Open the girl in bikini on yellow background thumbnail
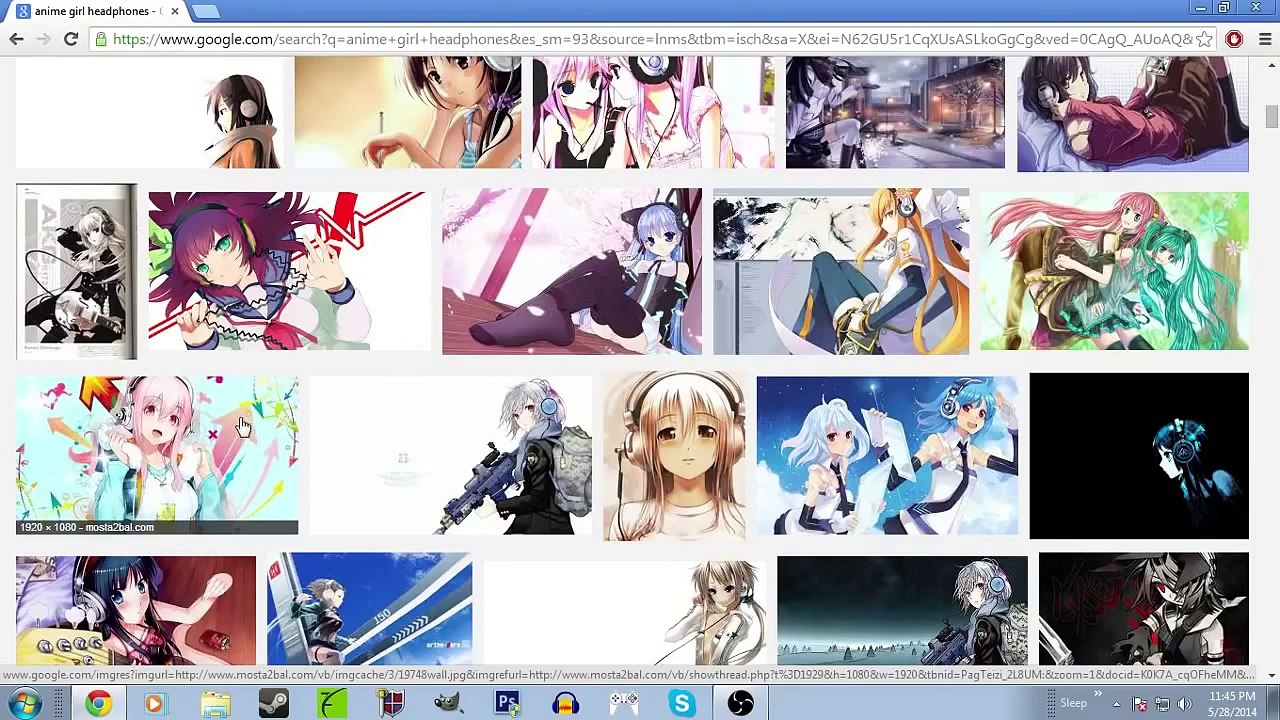Image resolution: width=1280 pixels, height=720 pixels. point(408,112)
